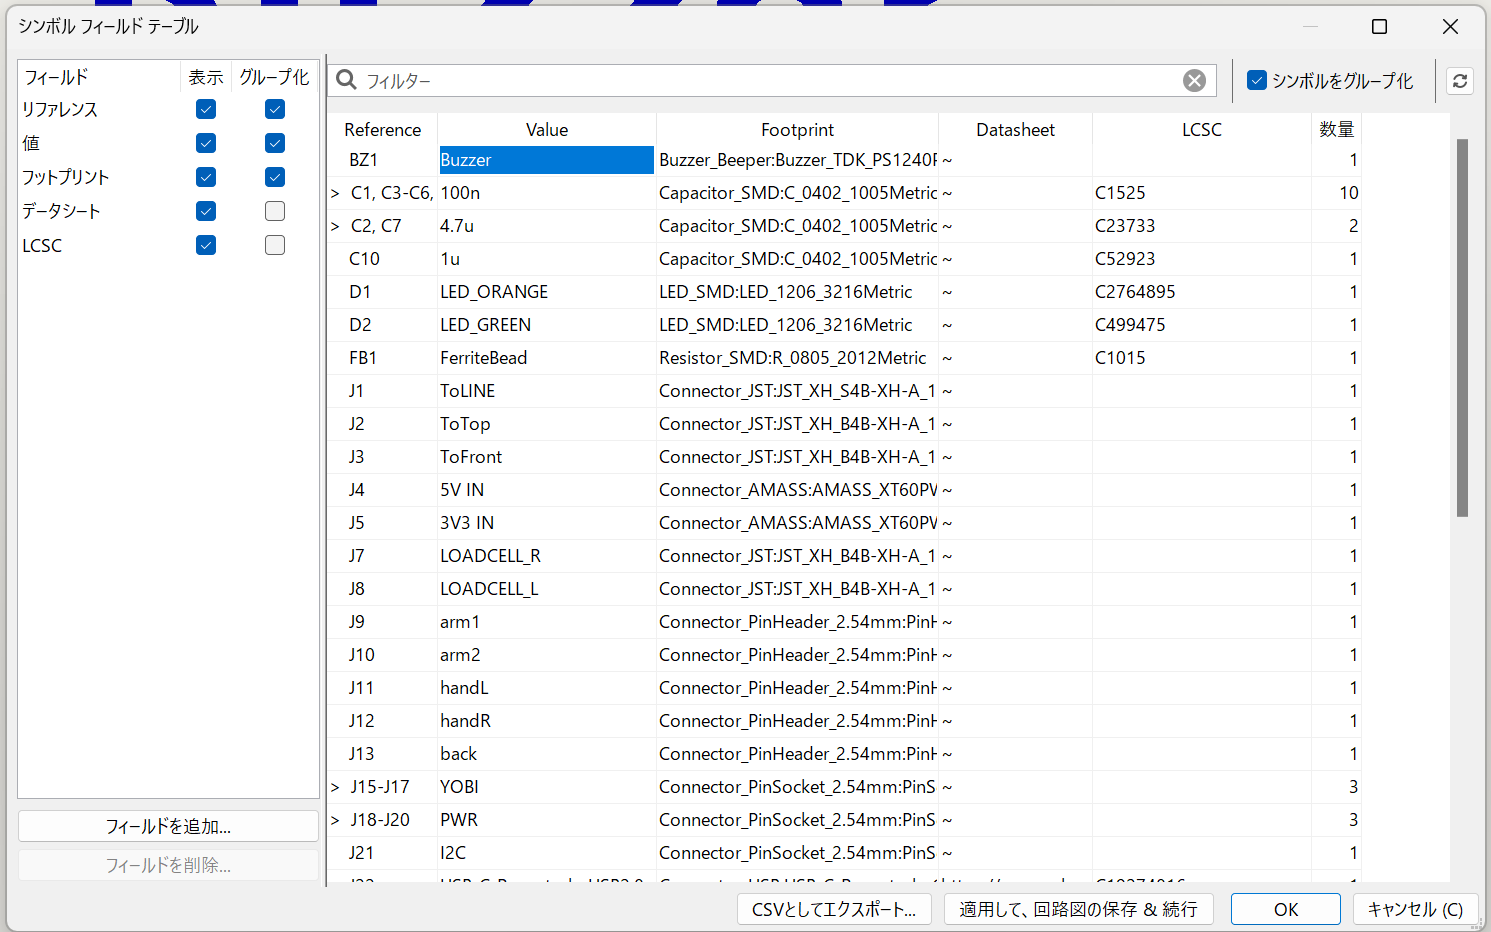This screenshot has width=1491, height=932.
Task: Clear the filter with the X icon
Action: [1194, 81]
